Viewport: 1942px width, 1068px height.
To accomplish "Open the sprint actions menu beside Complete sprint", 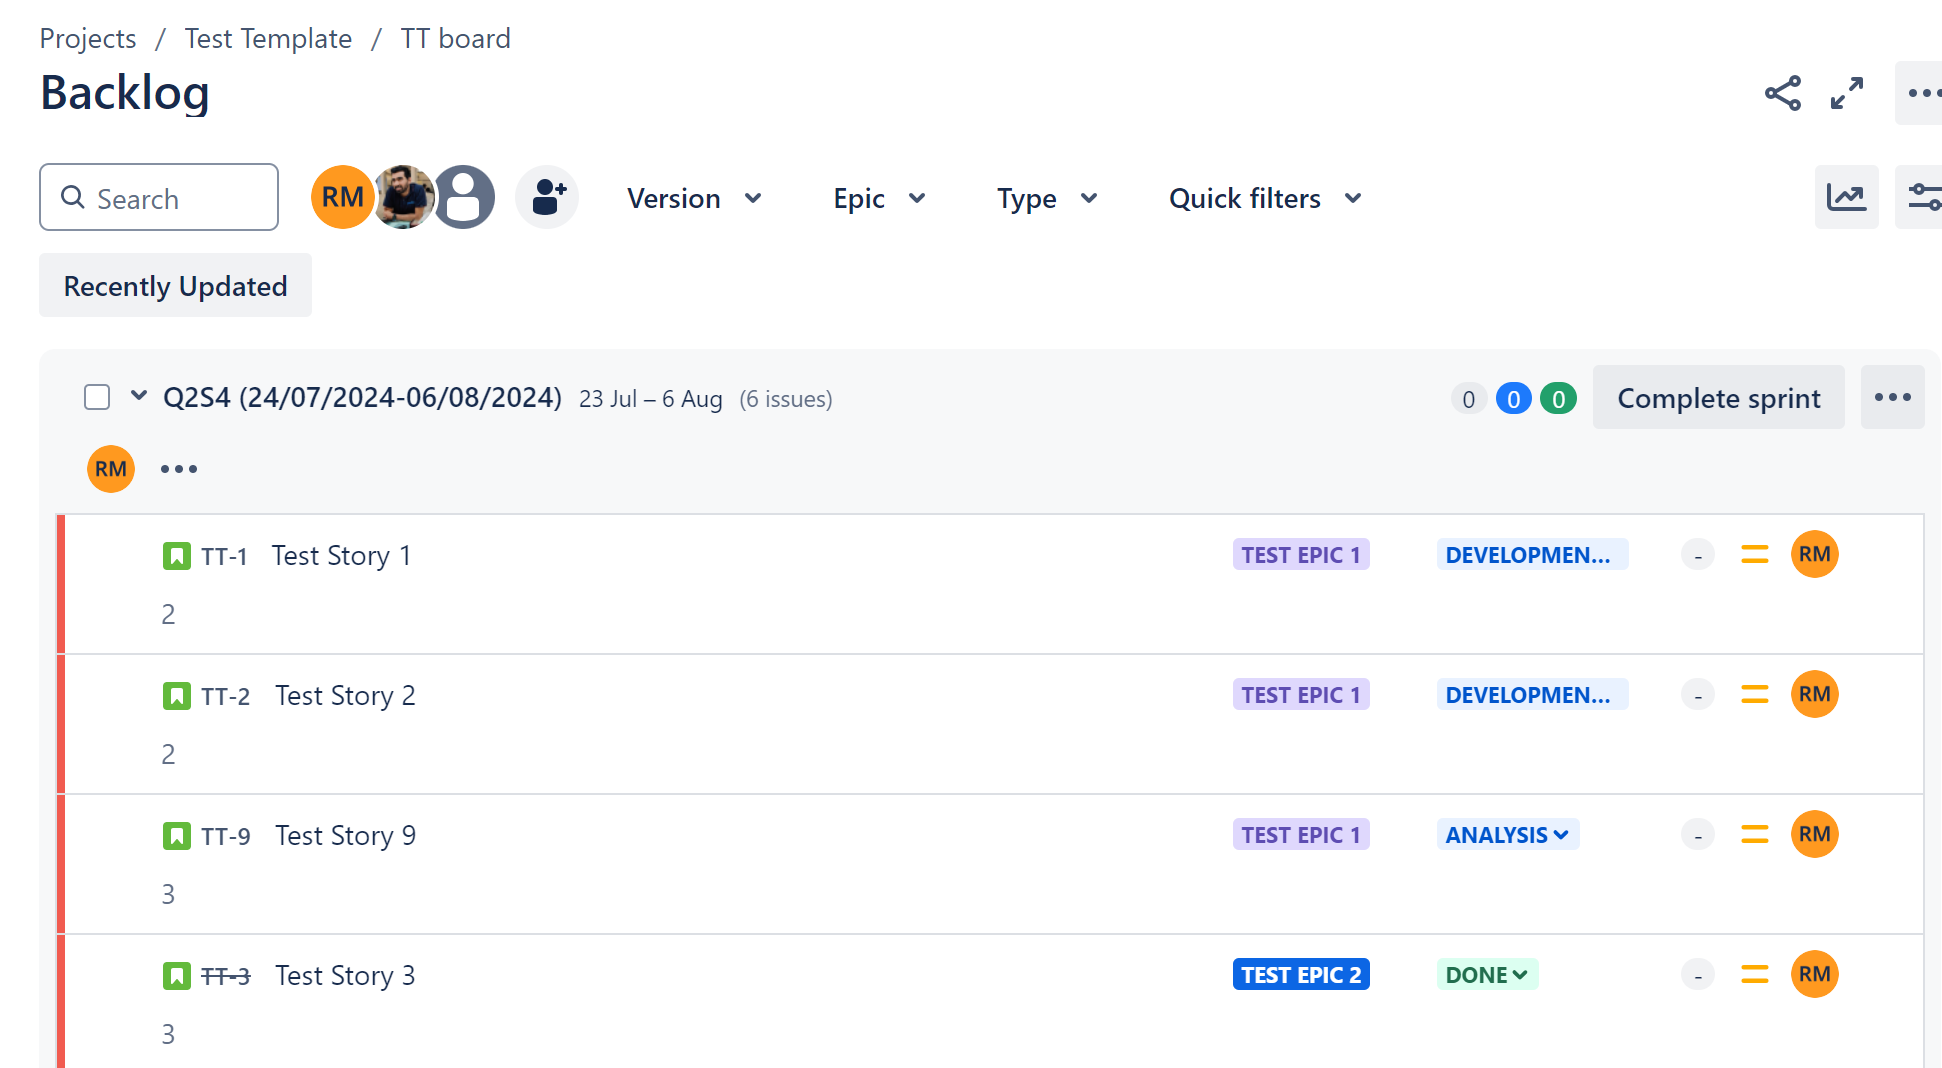I will (x=1892, y=397).
